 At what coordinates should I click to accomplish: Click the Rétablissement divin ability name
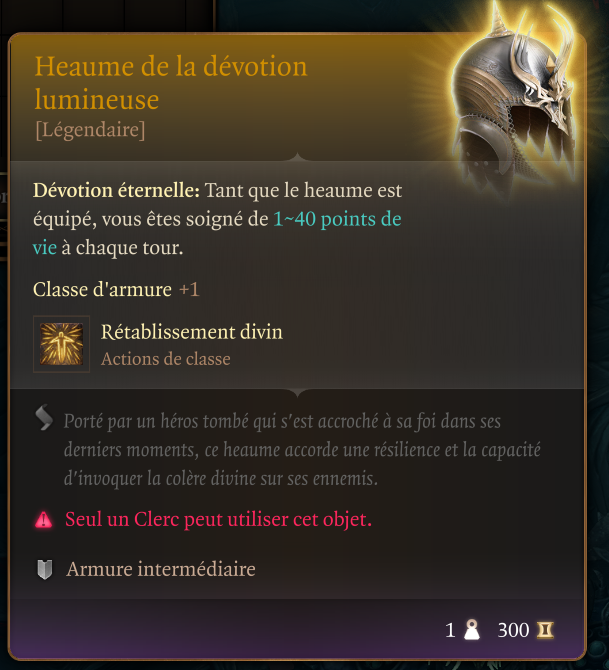click(191, 332)
